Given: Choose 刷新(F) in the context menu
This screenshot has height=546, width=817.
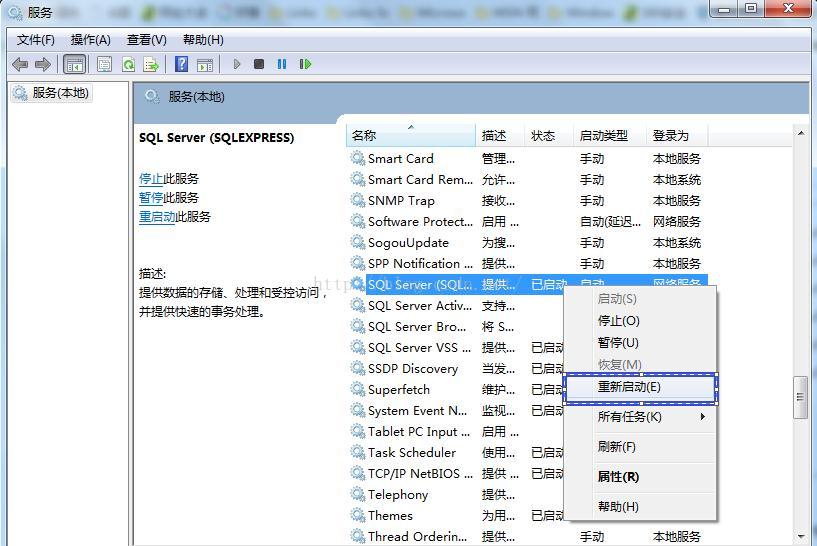Looking at the screenshot, I should click(x=640, y=447).
